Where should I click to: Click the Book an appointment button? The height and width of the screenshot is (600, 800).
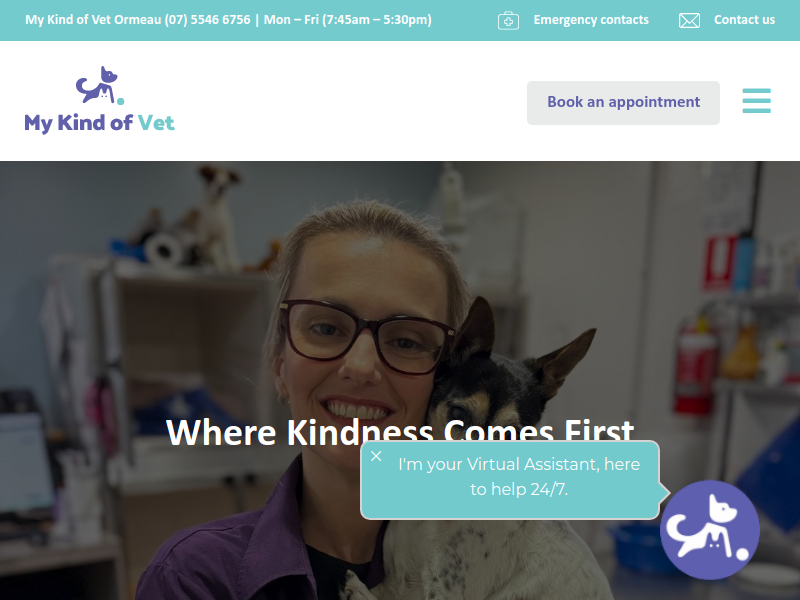point(623,103)
